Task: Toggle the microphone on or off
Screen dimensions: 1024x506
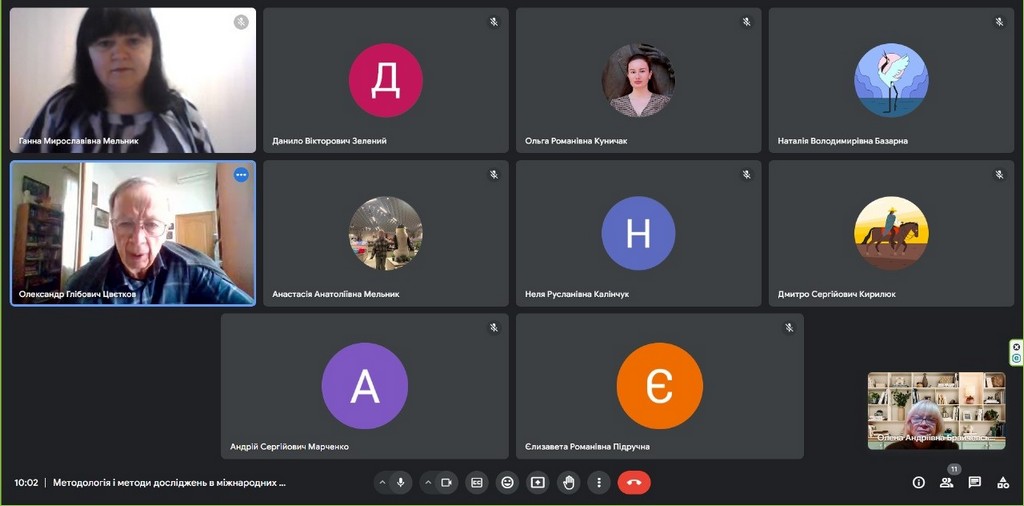Action: pyautogui.click(x=401, y=482)
